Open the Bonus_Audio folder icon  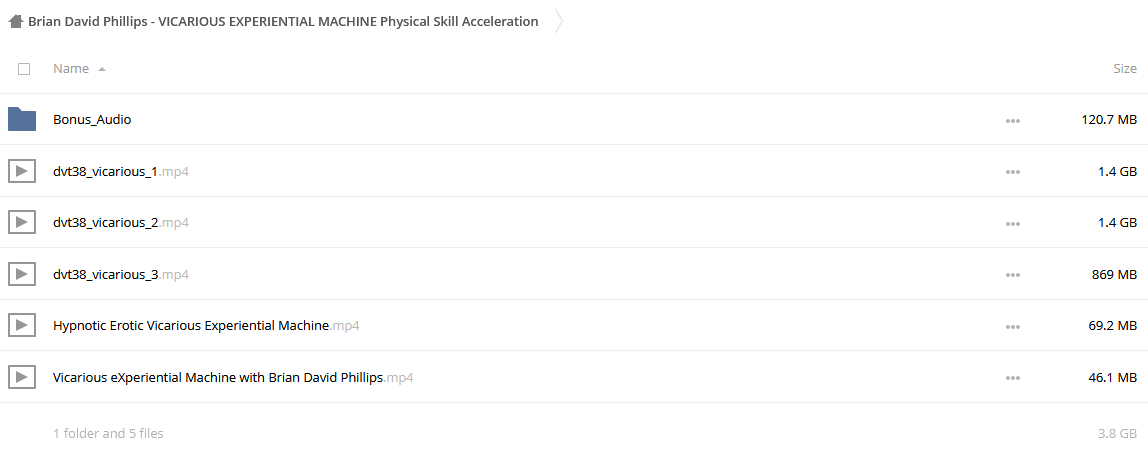pos(22,119)
